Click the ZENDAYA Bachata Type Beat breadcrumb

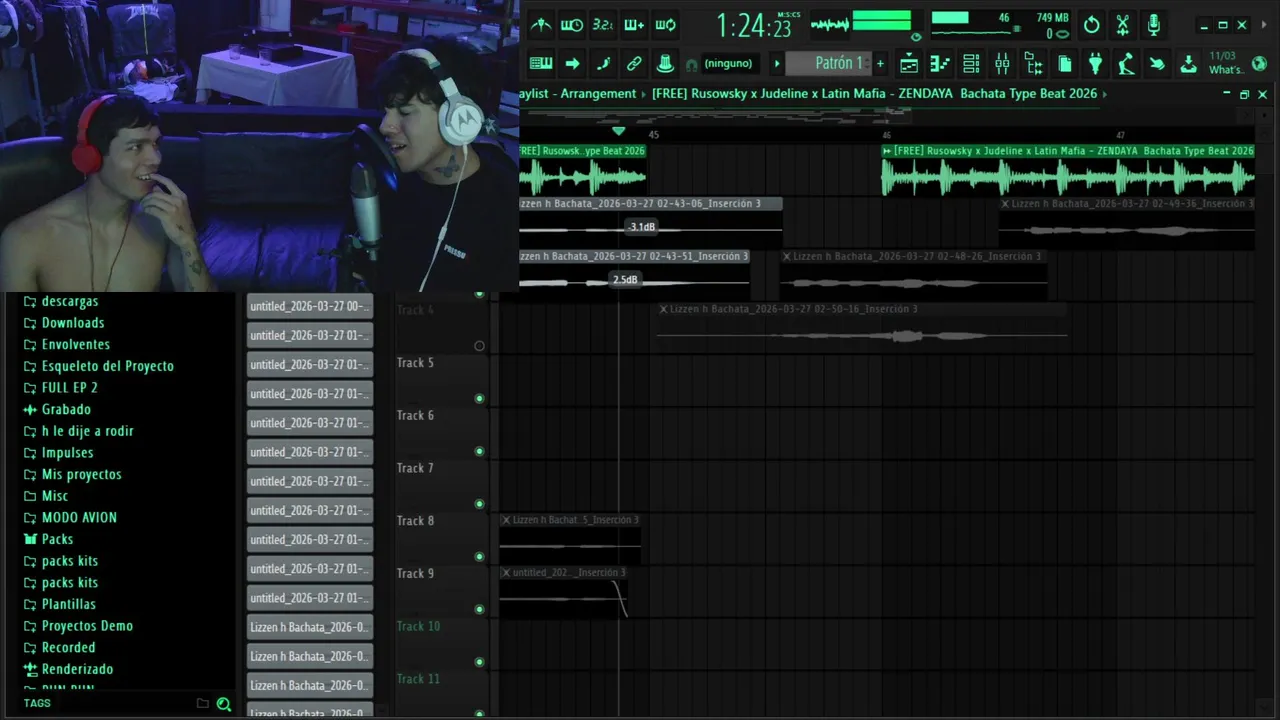tap(874, 93)
